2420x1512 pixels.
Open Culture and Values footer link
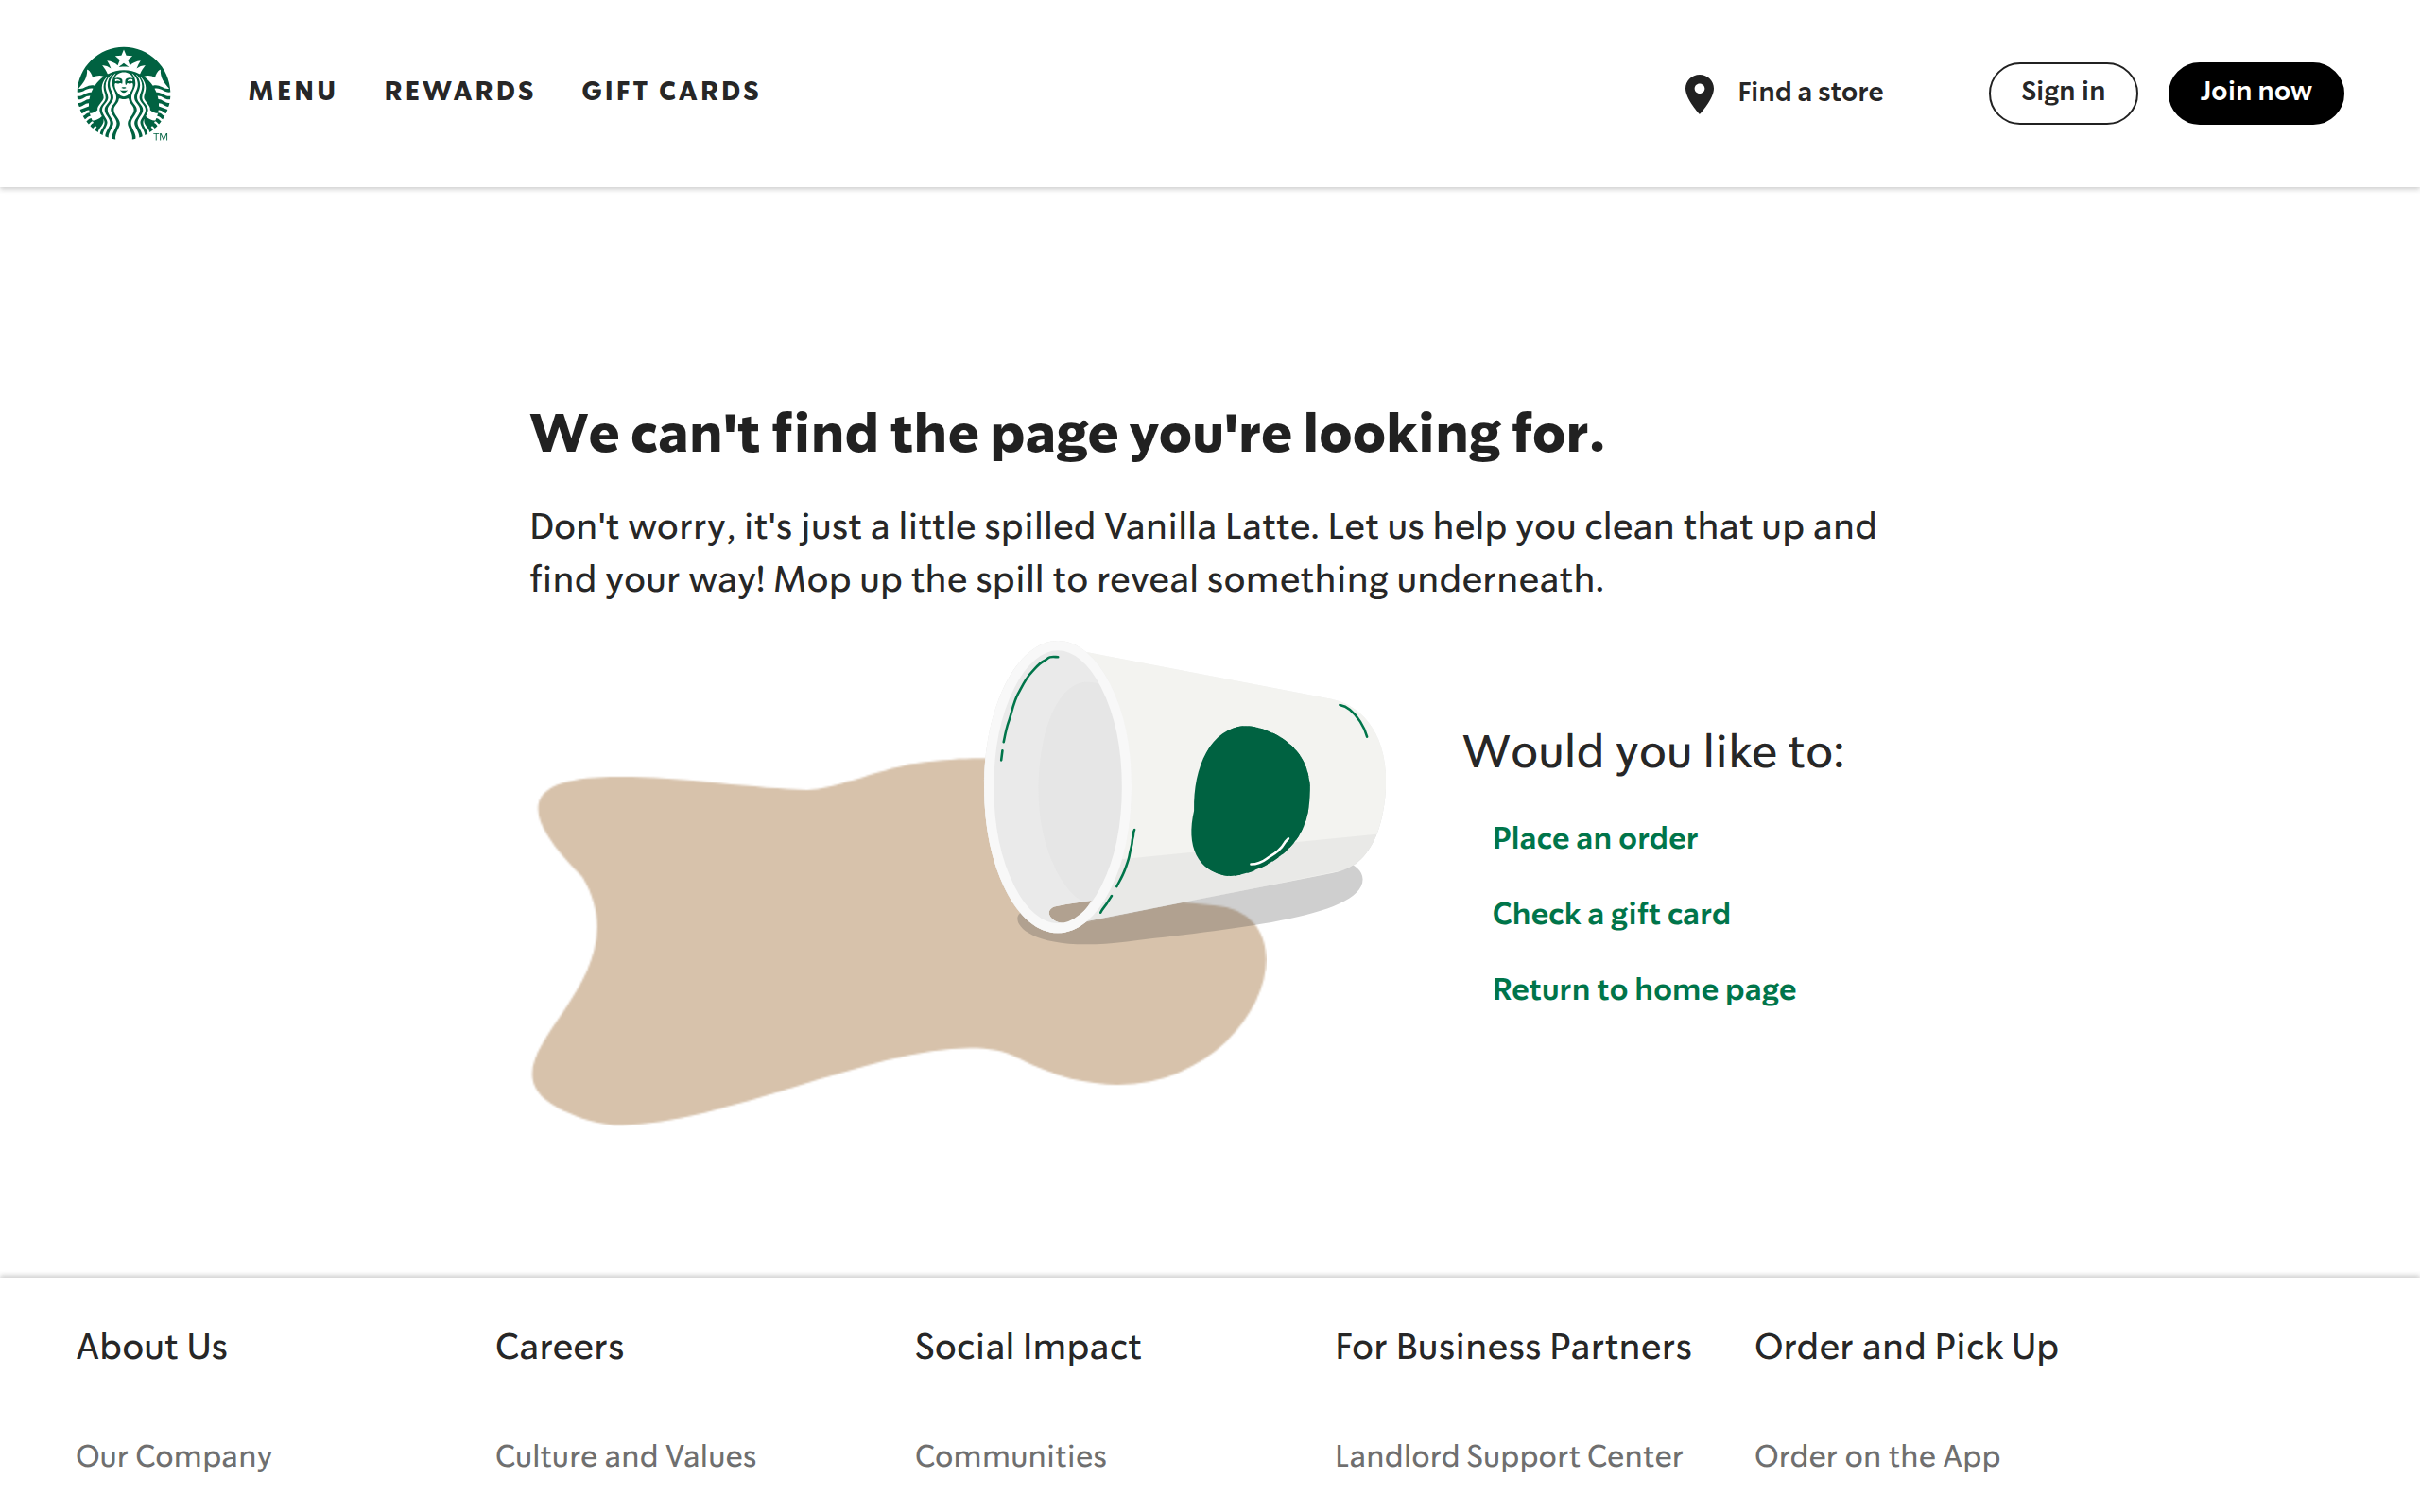click(625, 1456)
